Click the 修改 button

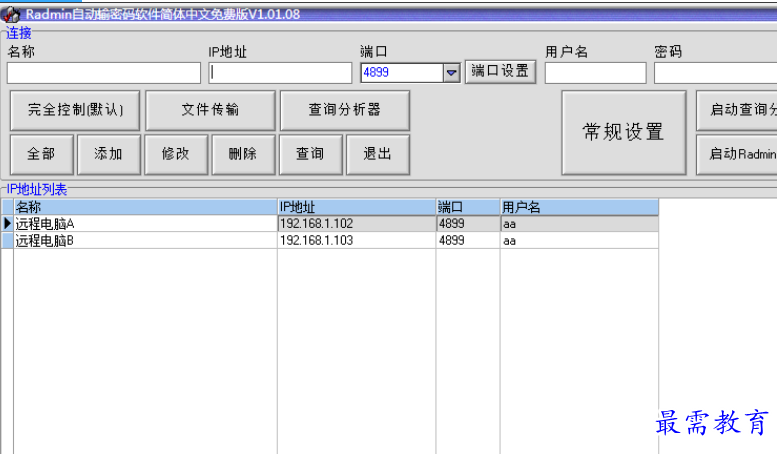[176, 154]
